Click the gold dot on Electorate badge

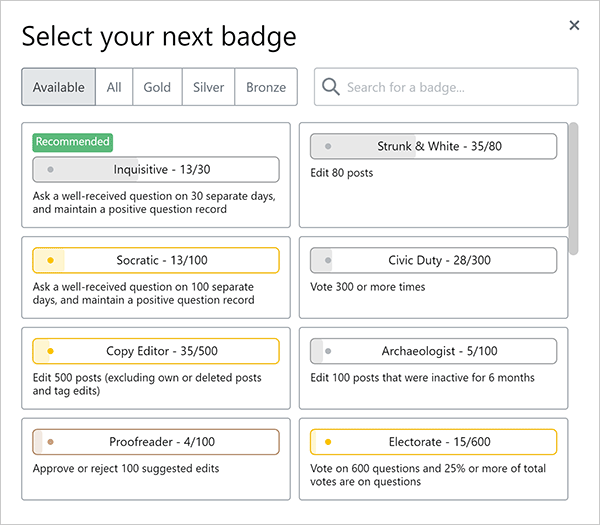(x=328, y=442)
